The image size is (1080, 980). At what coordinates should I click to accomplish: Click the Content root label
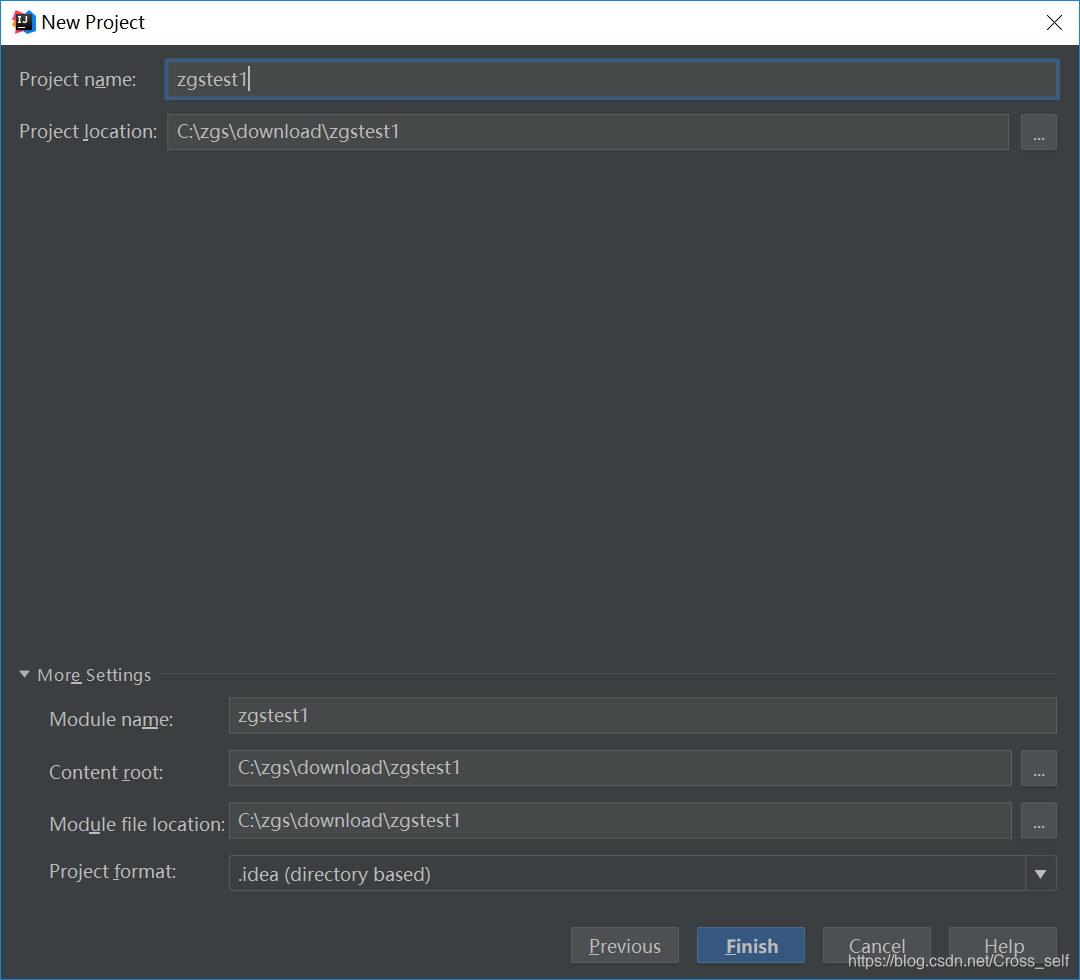point(106,773)
